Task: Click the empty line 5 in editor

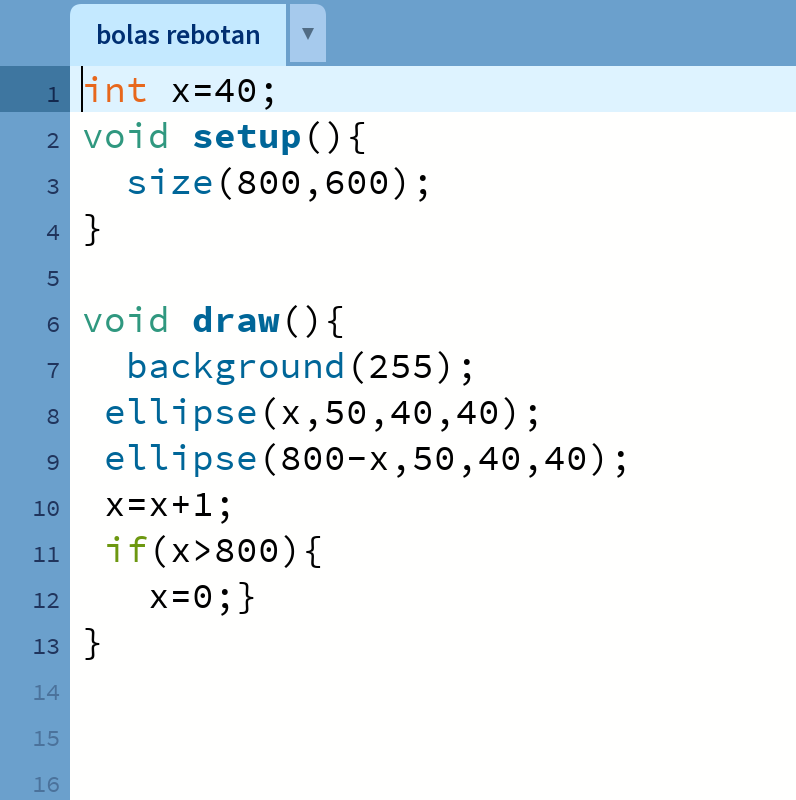Action: point(400,276)
